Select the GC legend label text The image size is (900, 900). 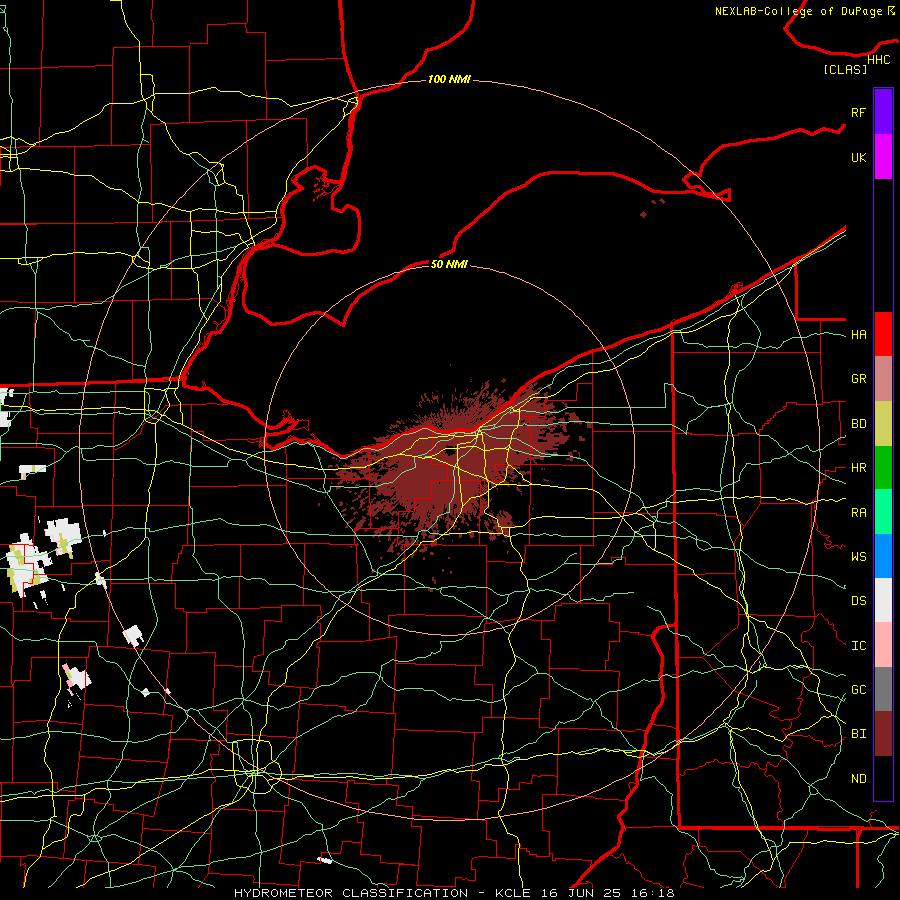pyautogui.click(x=858, y=690)
